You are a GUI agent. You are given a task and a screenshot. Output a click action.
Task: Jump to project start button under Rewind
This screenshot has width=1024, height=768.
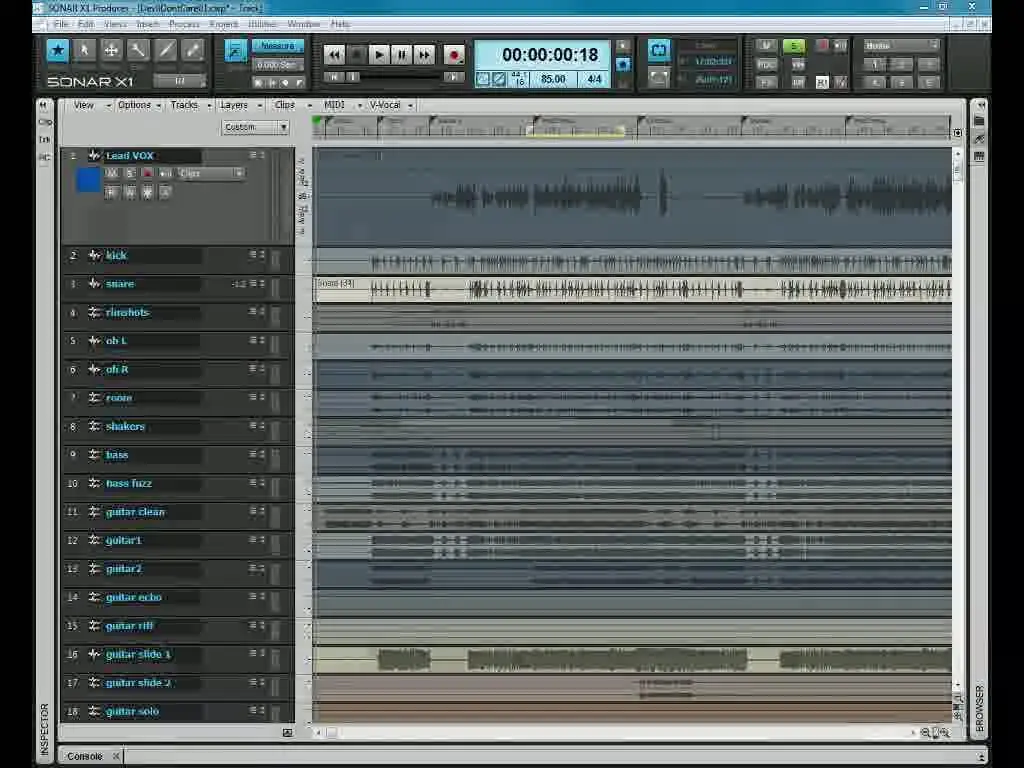[334, 77]
